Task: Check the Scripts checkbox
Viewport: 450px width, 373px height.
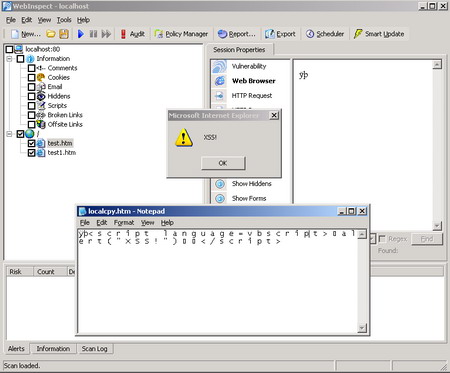Action: click(x=31, y=106)
